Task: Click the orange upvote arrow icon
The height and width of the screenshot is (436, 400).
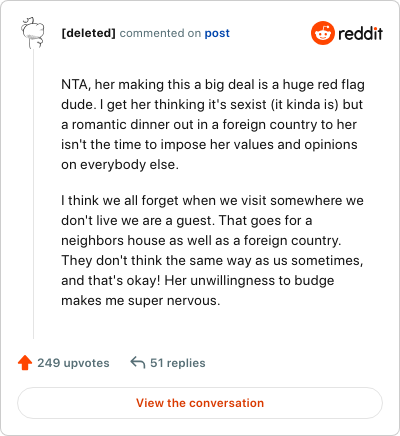Action: tap(25, 363)
